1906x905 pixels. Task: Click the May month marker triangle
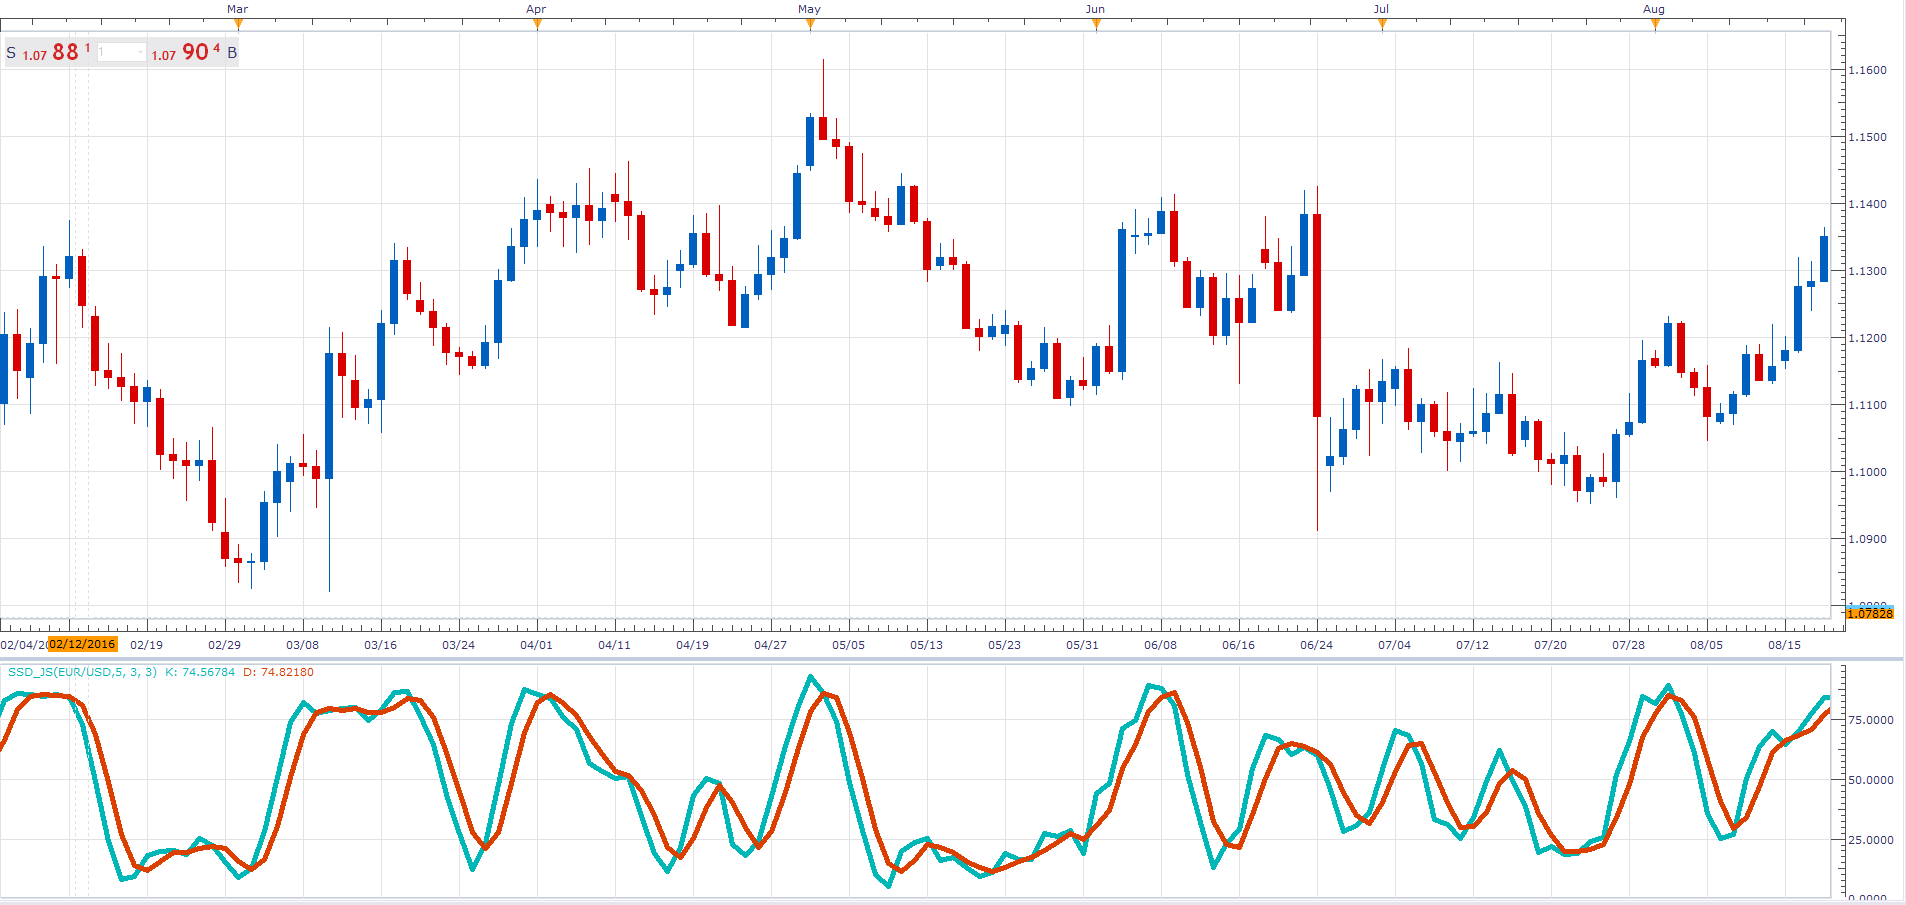click(x=810, y=24)
